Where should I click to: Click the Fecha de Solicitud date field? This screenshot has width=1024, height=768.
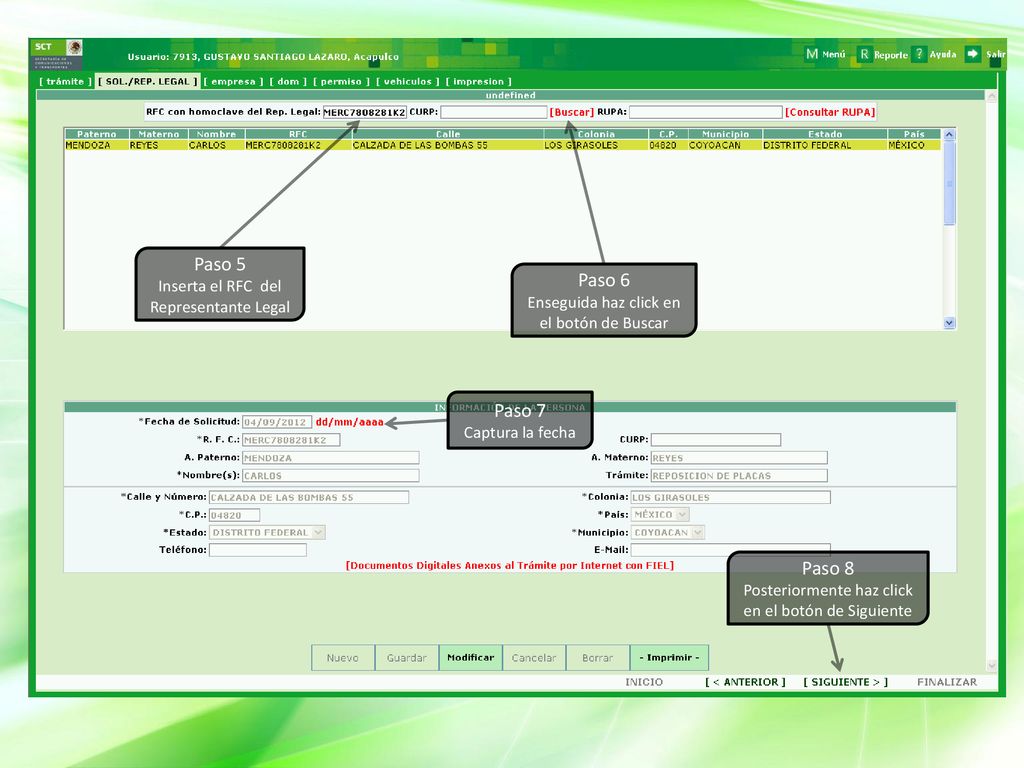coord(277,422)
